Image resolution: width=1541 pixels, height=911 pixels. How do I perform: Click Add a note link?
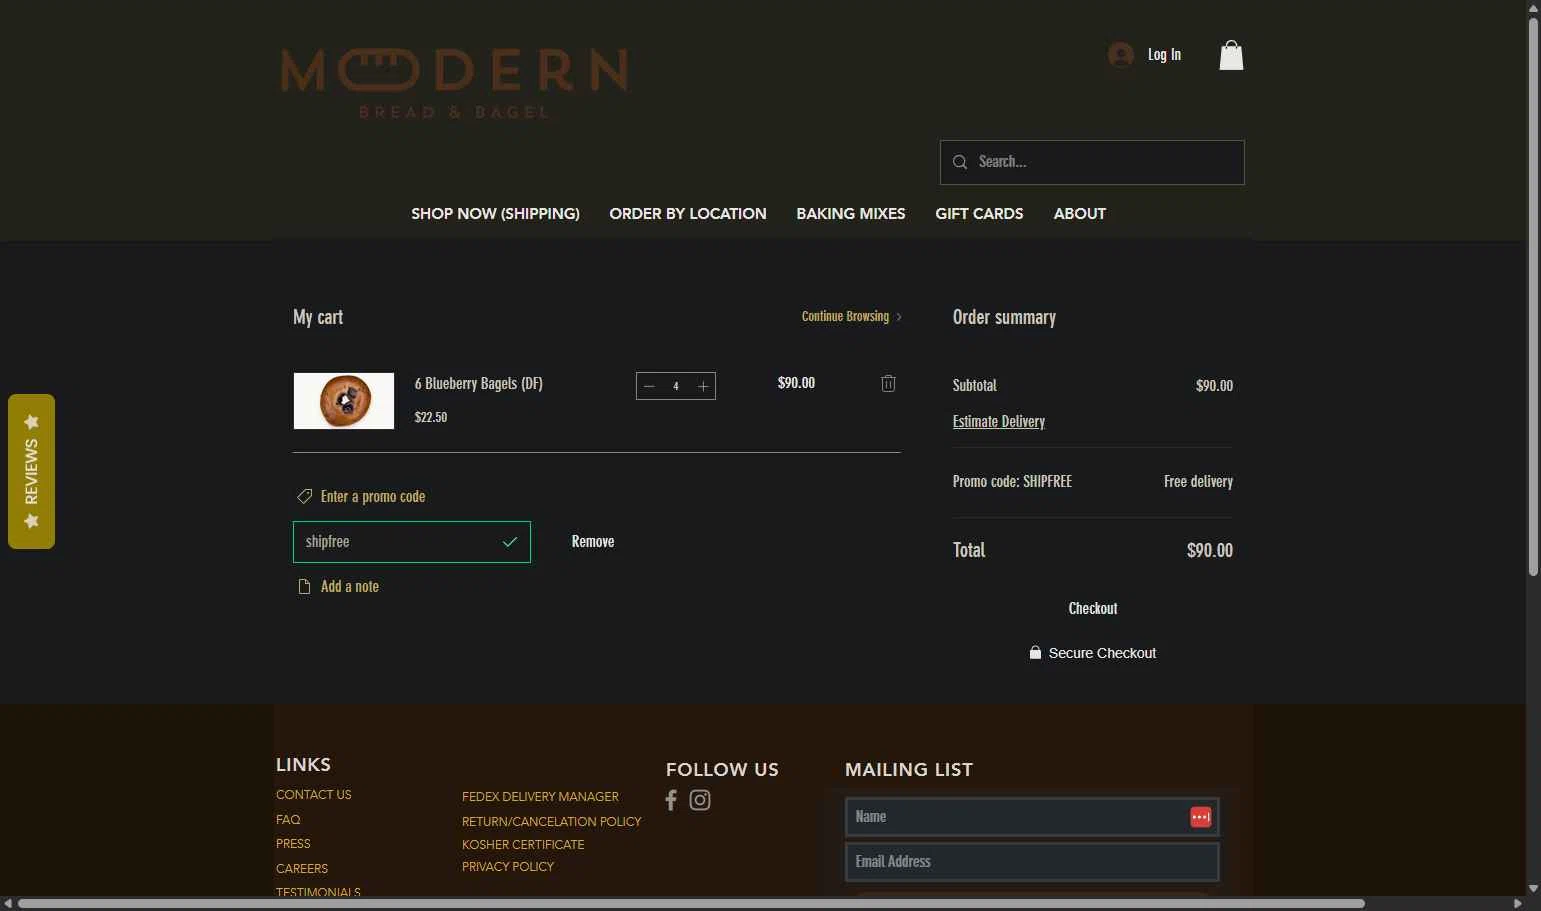[x=350, y=586]
